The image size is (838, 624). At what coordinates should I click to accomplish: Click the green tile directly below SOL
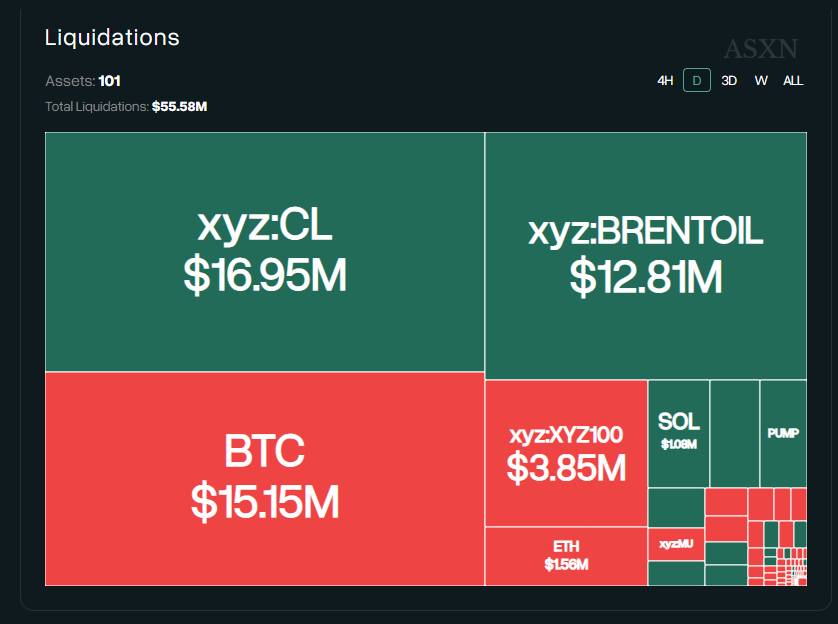coord(676,507)
